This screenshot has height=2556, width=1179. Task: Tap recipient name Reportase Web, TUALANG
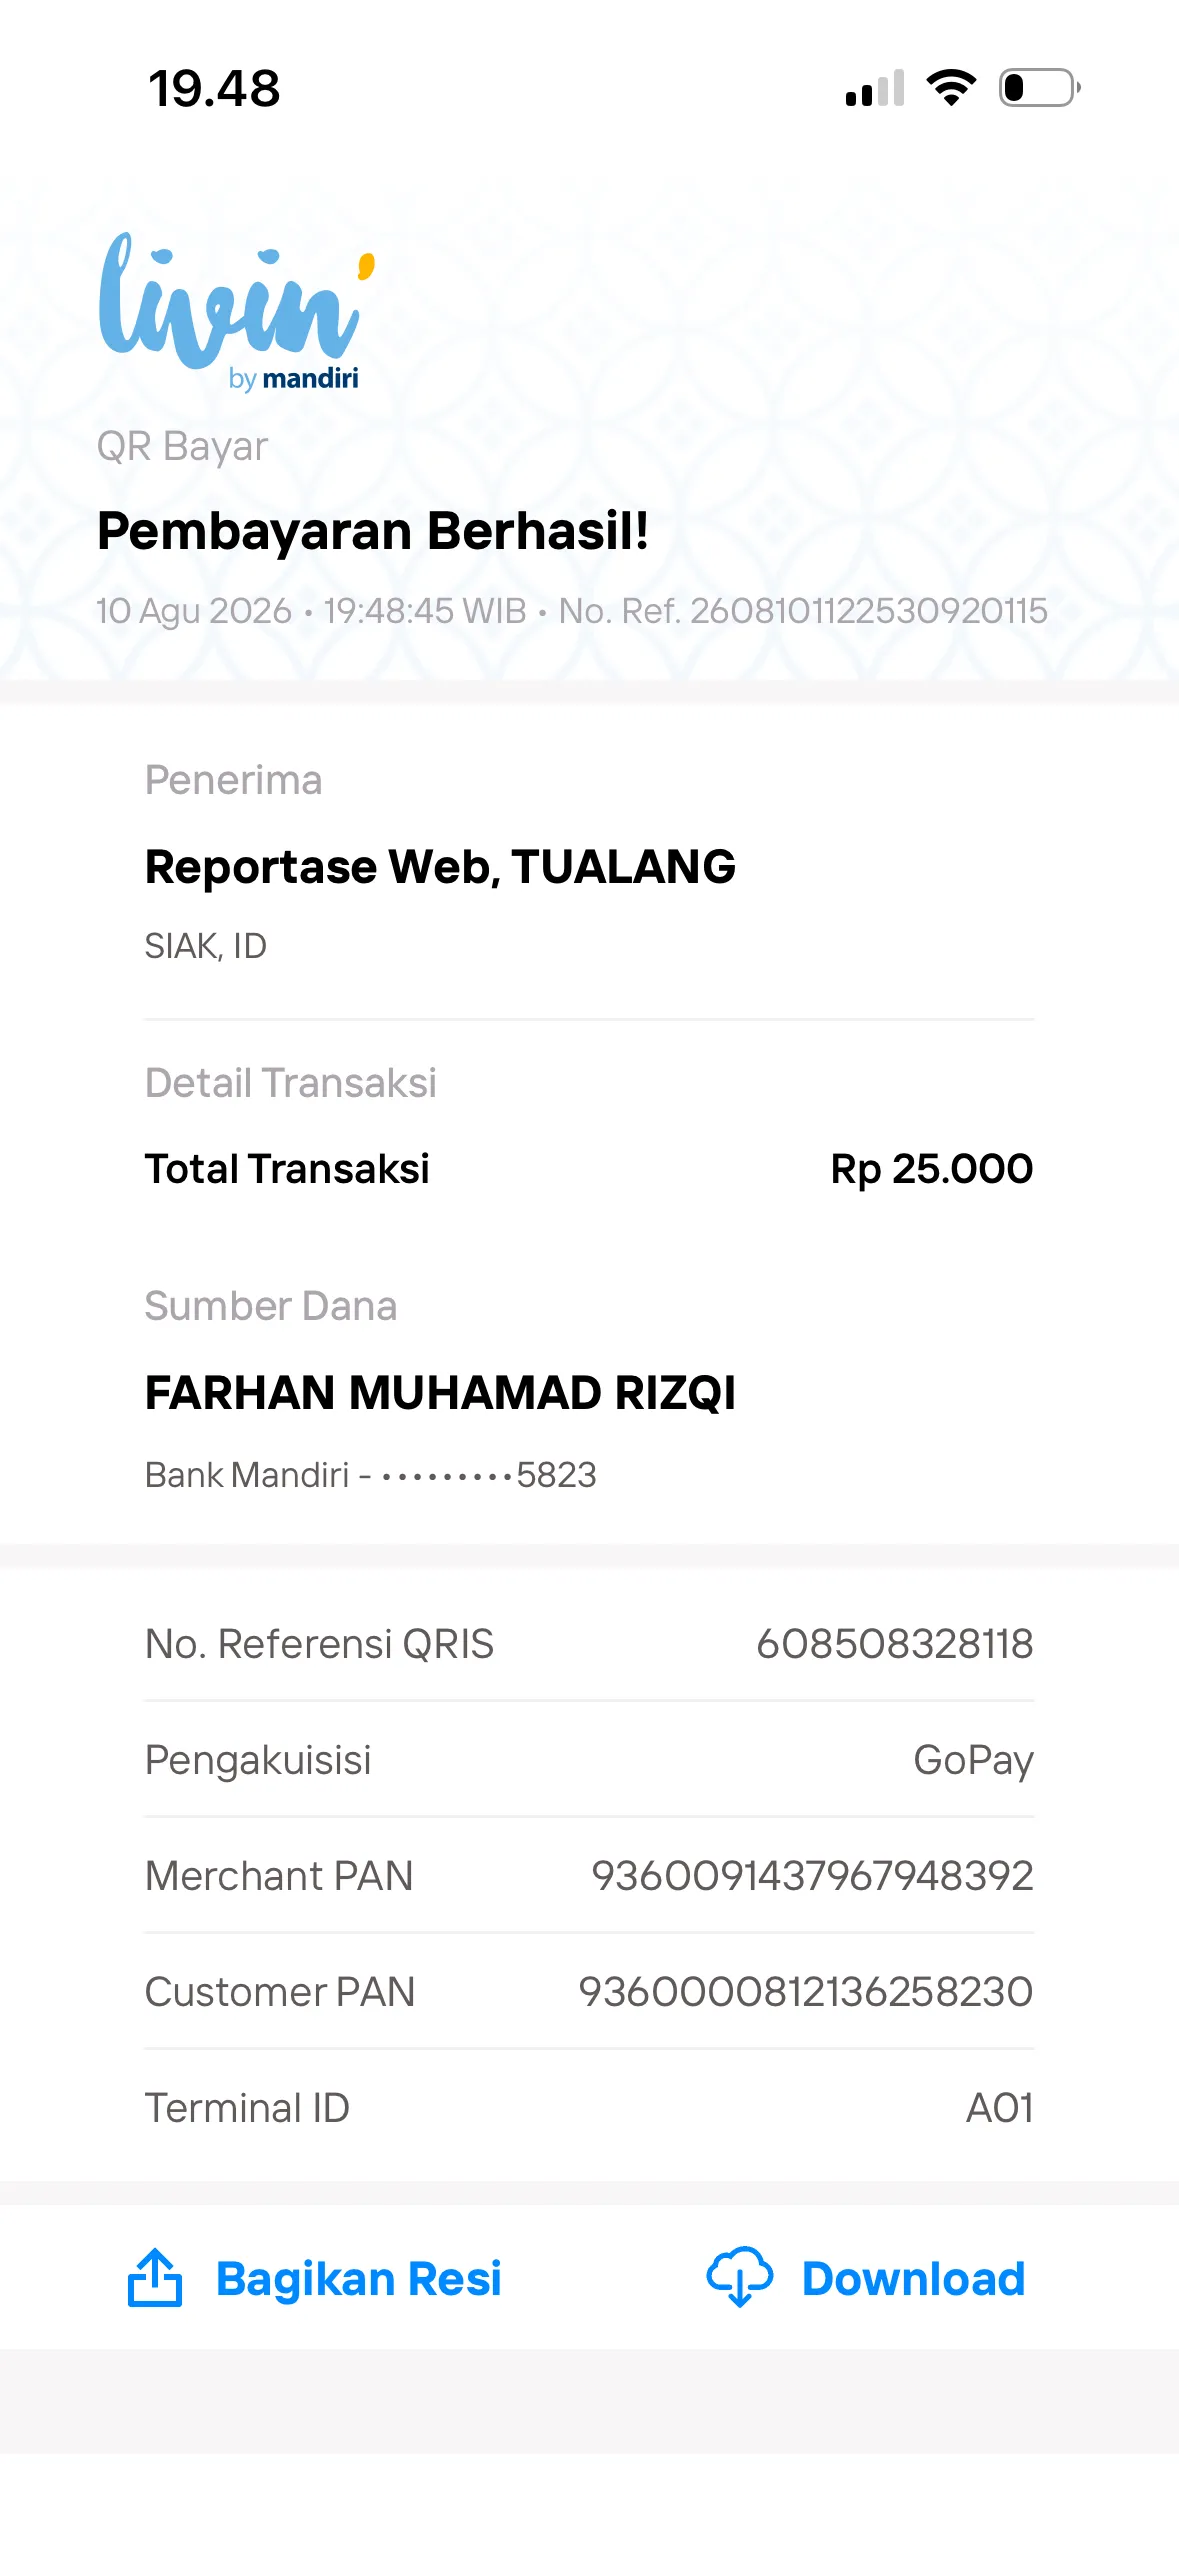(440, 867)
